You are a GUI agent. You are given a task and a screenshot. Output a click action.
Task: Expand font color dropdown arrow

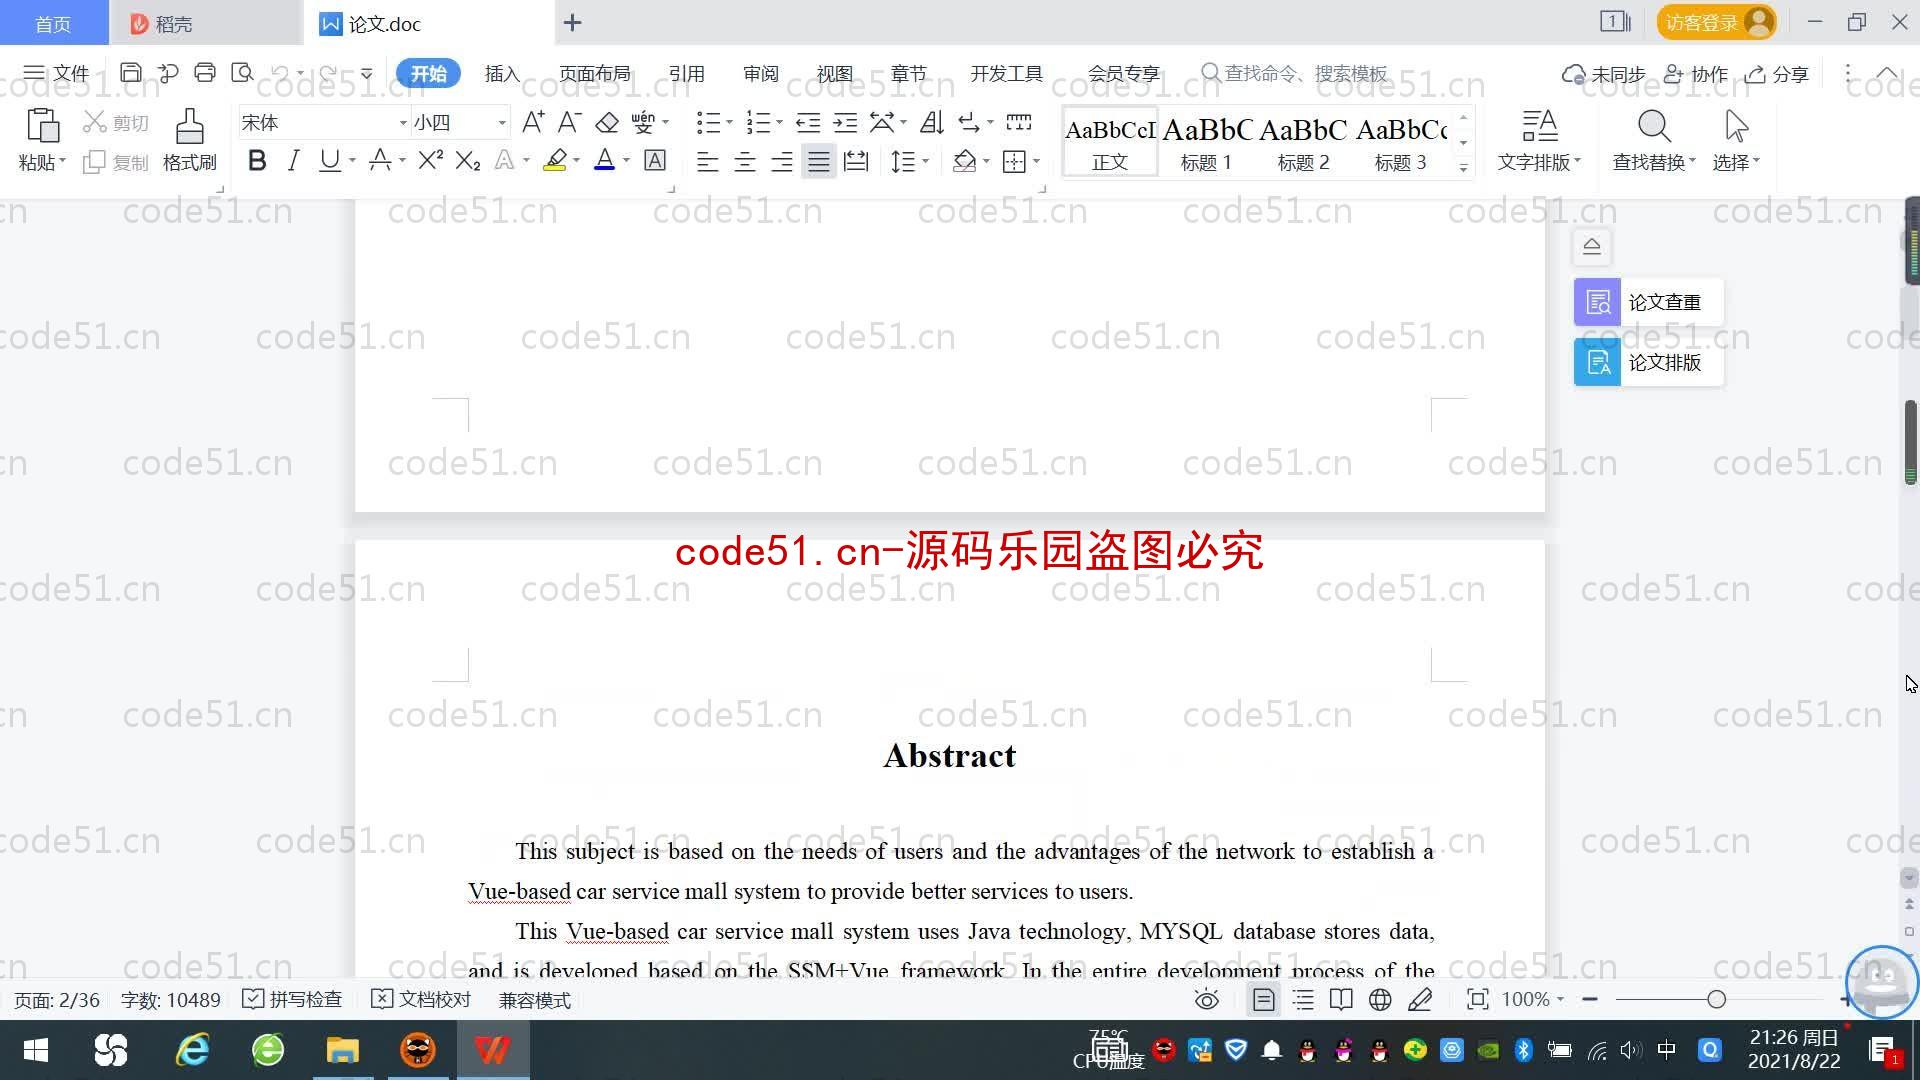pyautogui.click(x=627, y=161)
